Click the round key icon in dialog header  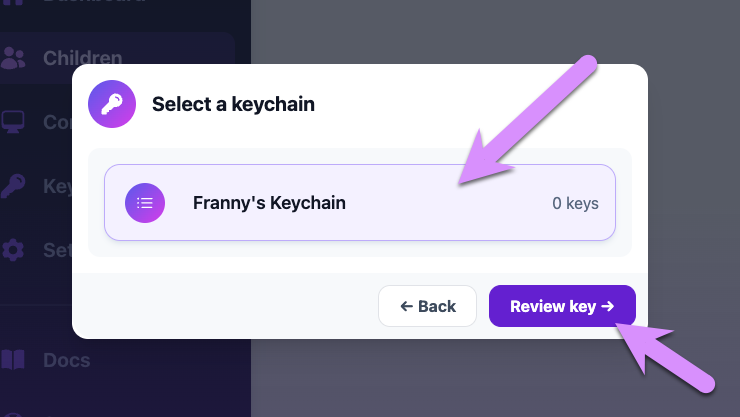[x=112, y=104]
